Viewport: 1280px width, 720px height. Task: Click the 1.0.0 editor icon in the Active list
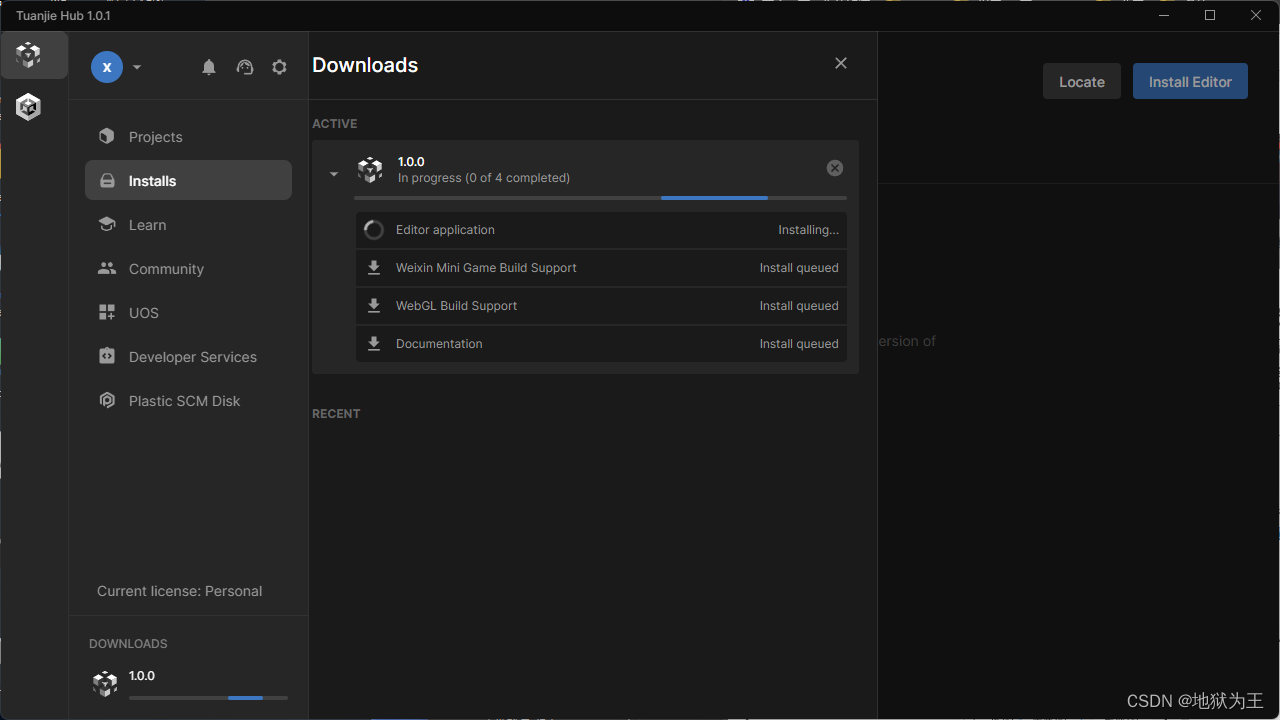click(x=371, y=170)
